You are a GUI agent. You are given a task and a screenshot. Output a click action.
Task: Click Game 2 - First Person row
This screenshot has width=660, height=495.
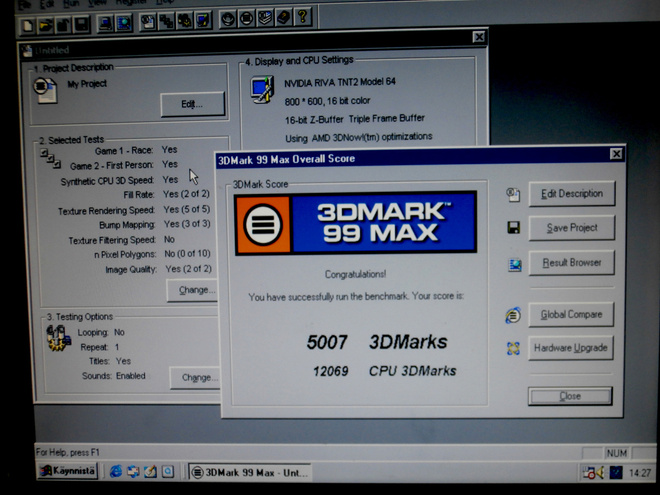point(124,165)
